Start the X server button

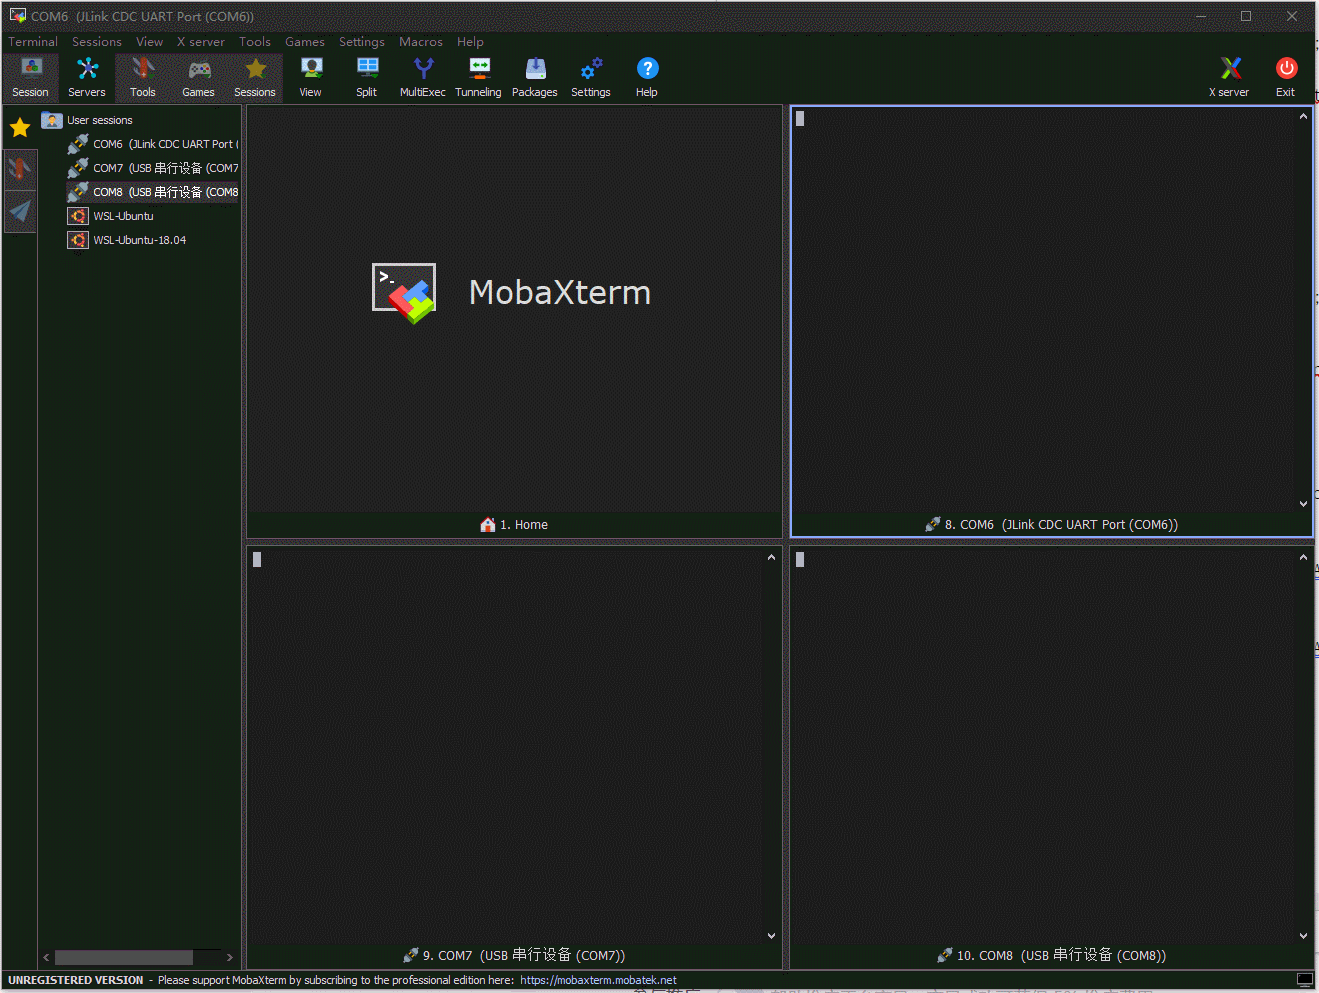[1230, 78]
